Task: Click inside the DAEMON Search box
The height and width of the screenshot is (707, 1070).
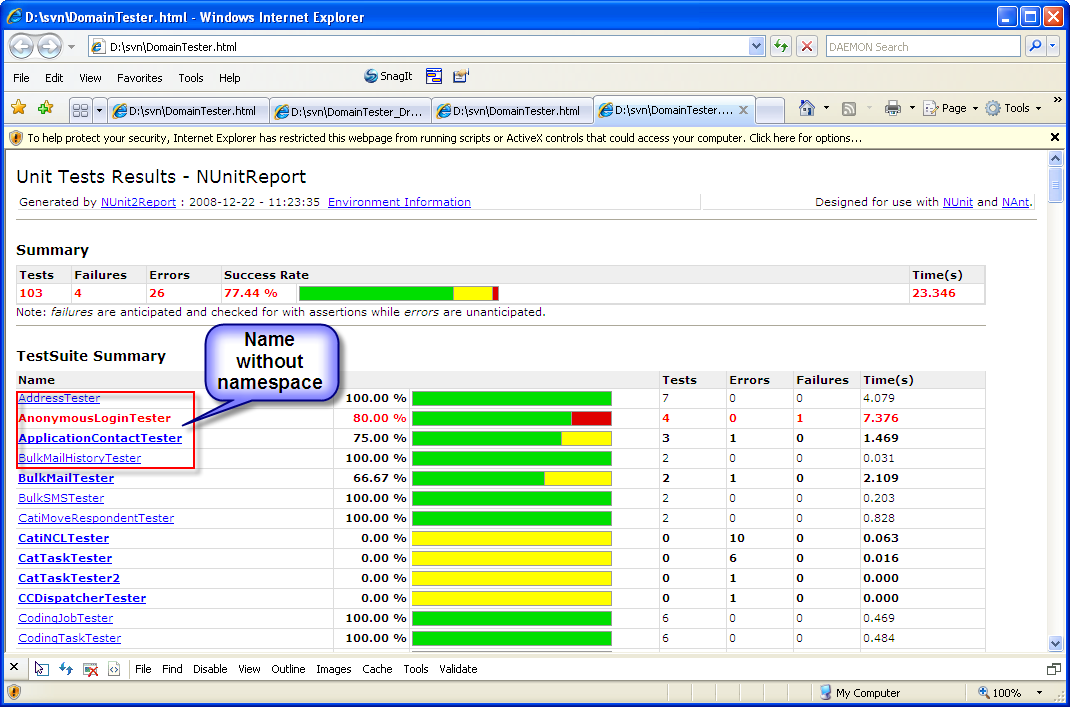Action: tap(920, 47)
